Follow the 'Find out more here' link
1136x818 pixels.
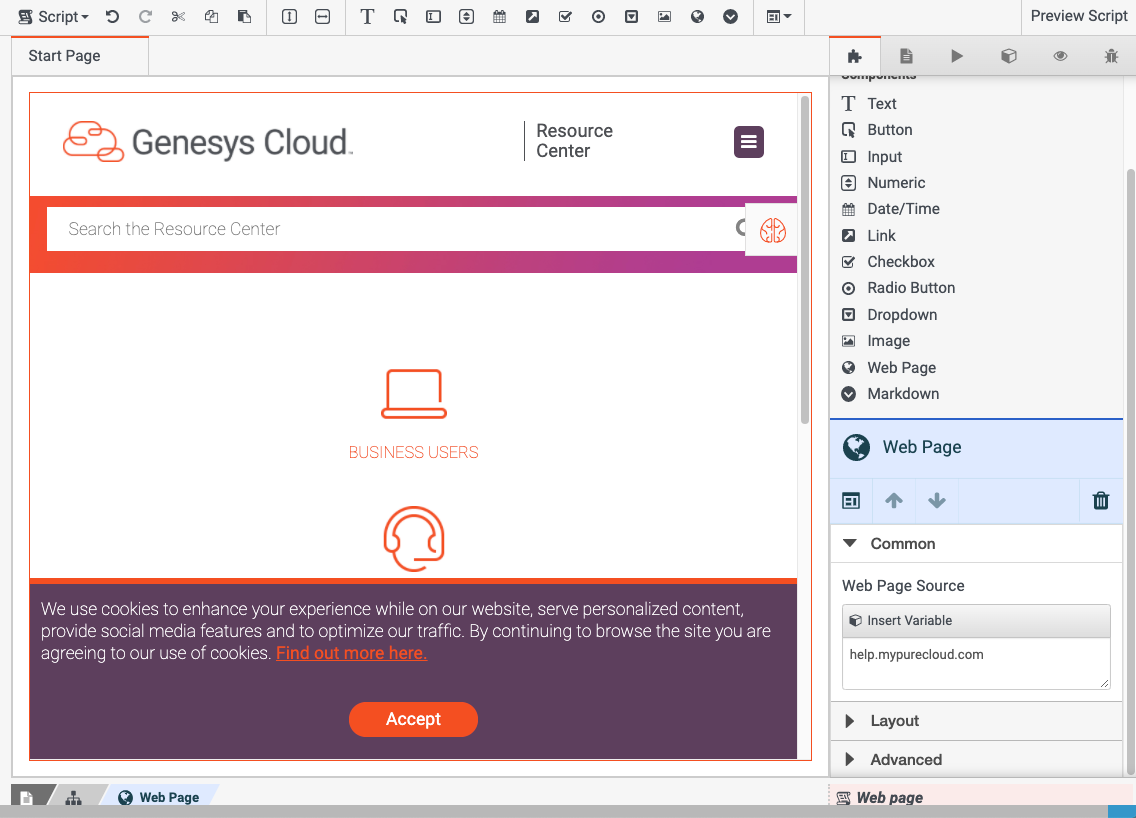click(351, 652)
